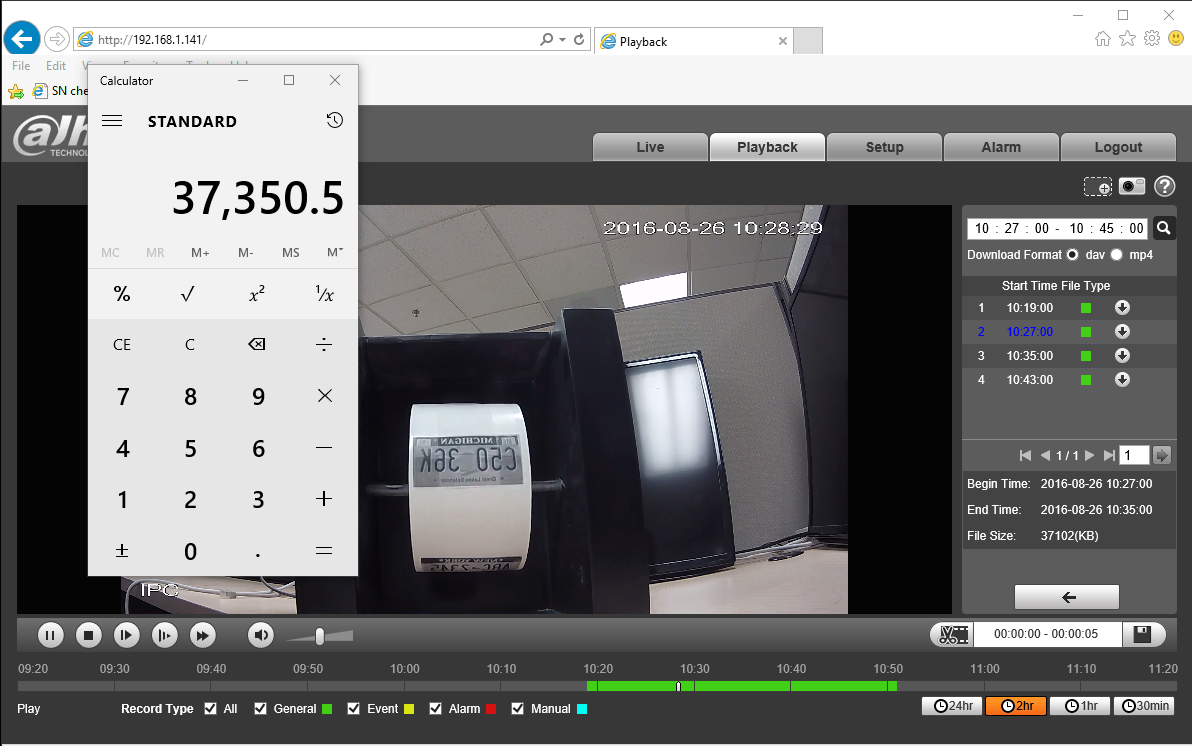Click the Logout tab
Image resolution: width=1192 pixels, height=746 pixels.
(1118, 147)
